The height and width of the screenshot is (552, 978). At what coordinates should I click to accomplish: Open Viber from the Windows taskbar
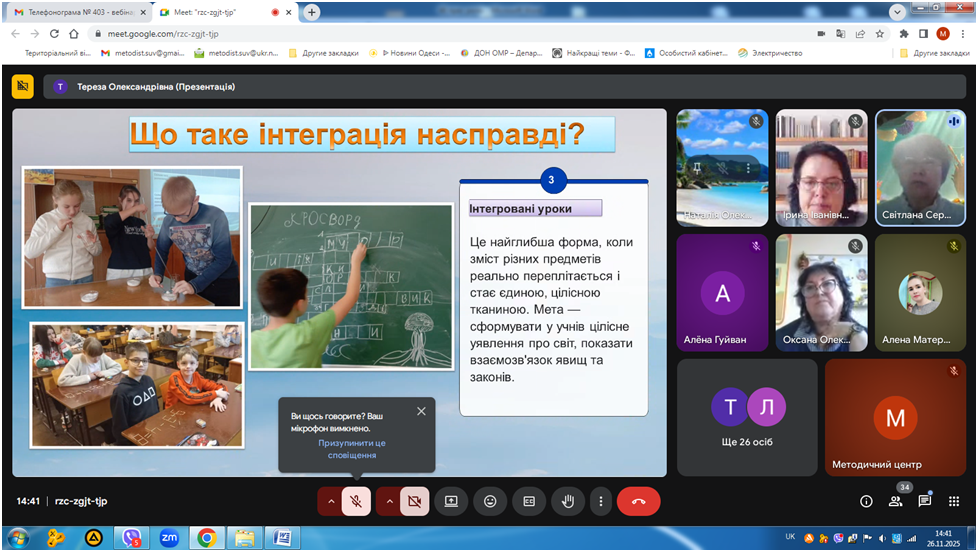coord(131,538)
